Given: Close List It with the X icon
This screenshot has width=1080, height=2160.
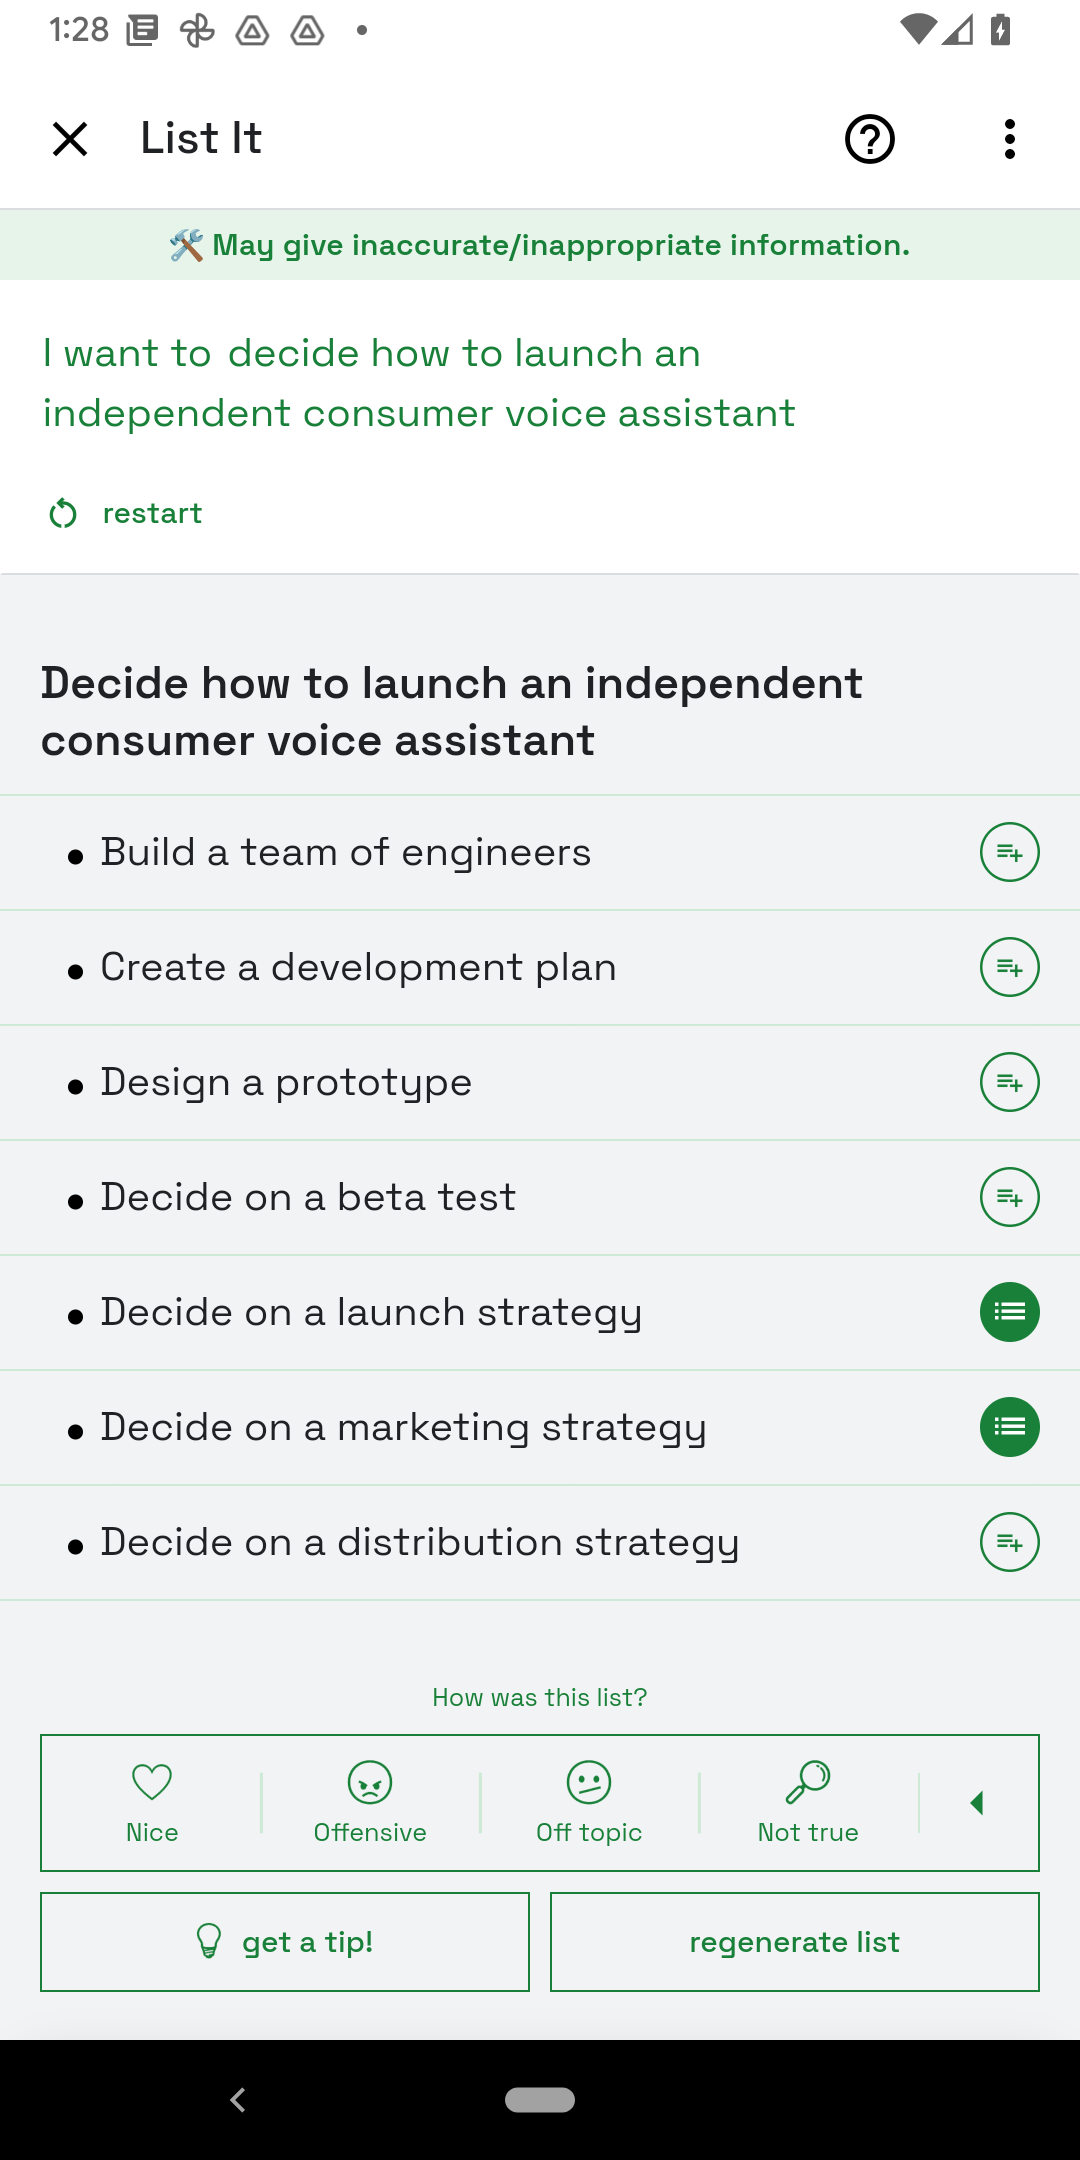Looking at the screenshot, I should (70, 139).
